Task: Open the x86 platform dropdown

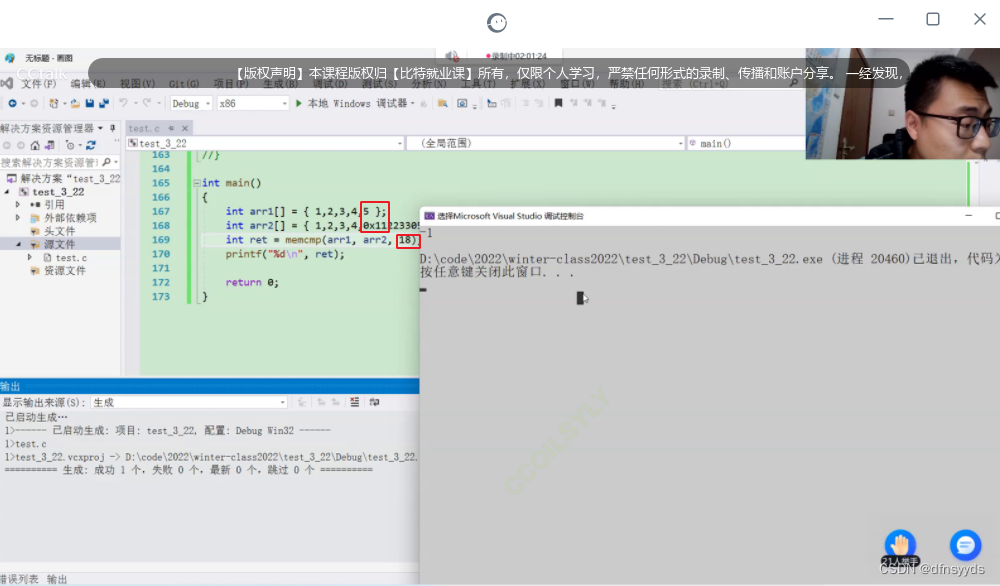Action: coord(253,103)
